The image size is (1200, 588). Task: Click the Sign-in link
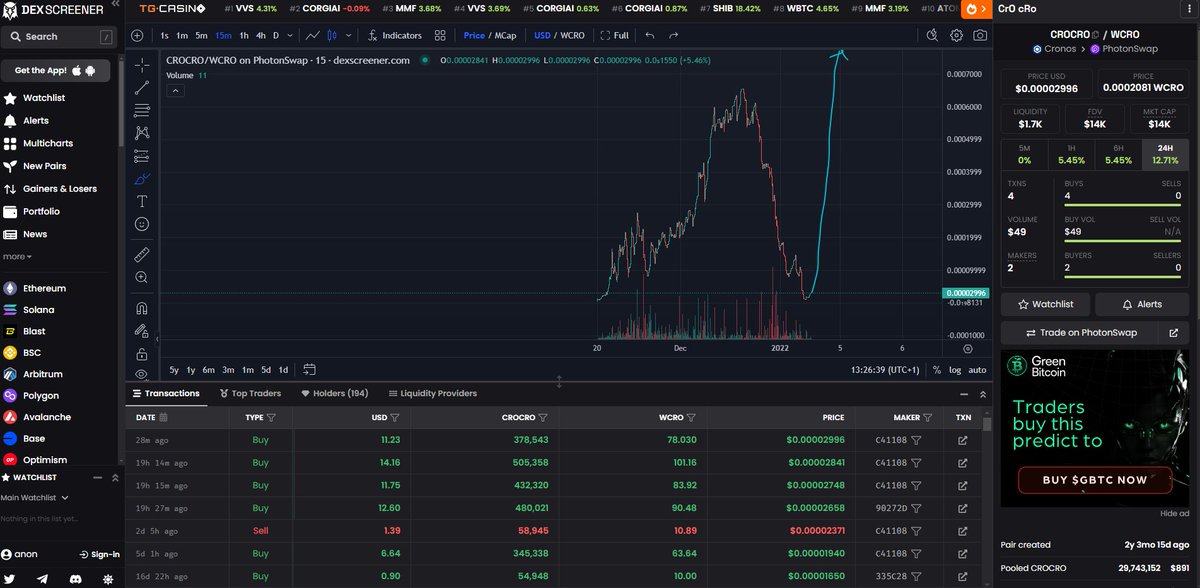point(98,554)
